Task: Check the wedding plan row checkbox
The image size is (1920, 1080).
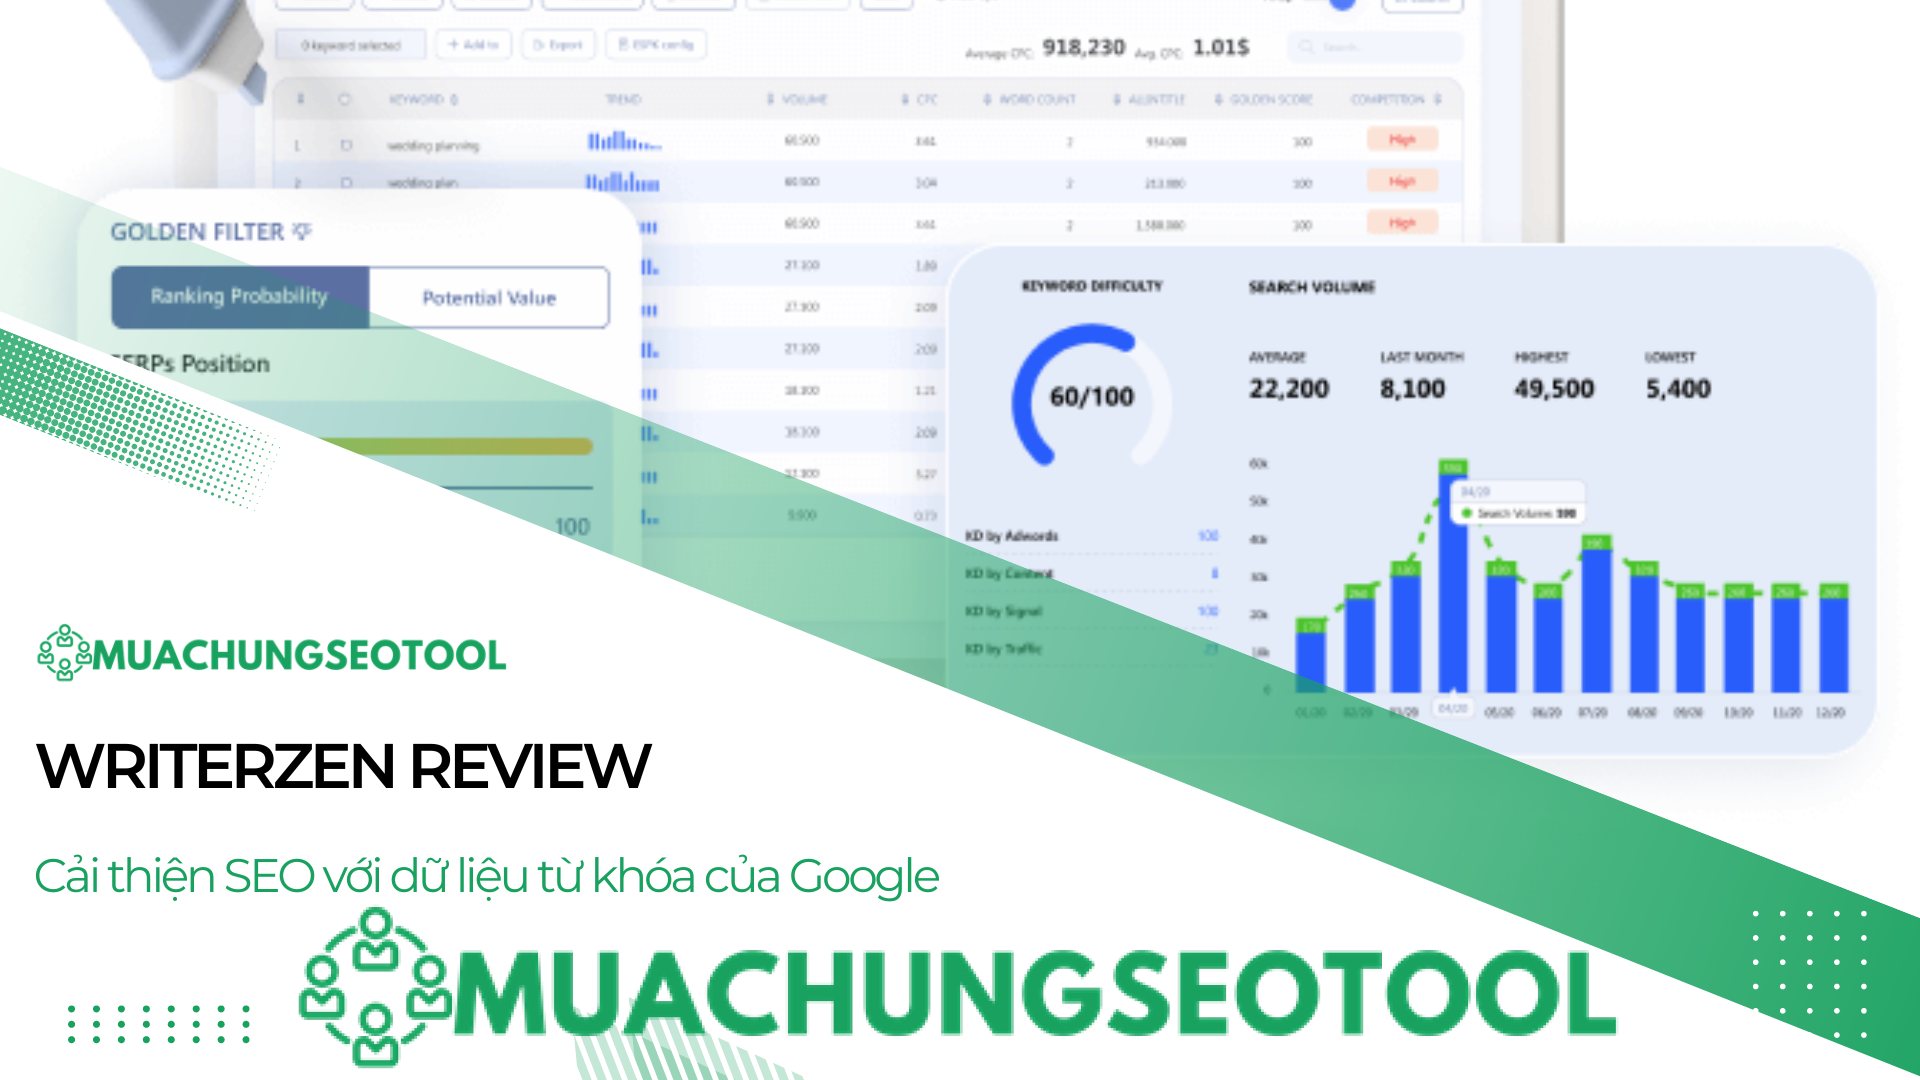Action: (x=345, y=182)
